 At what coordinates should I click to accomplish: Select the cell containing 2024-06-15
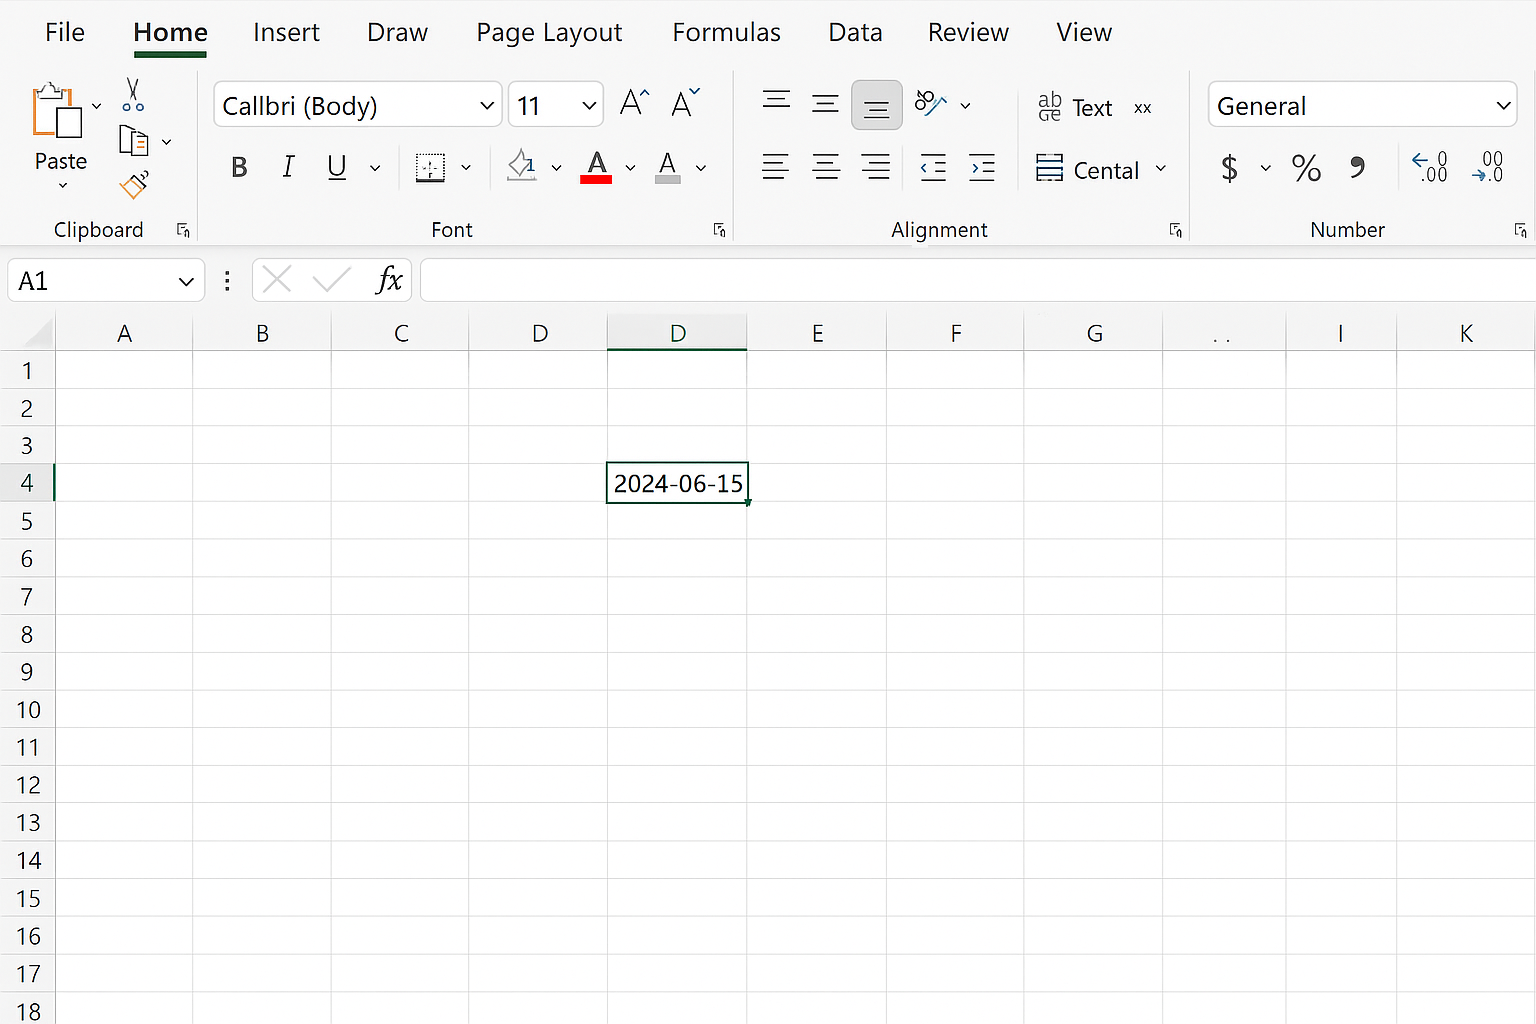677,483
